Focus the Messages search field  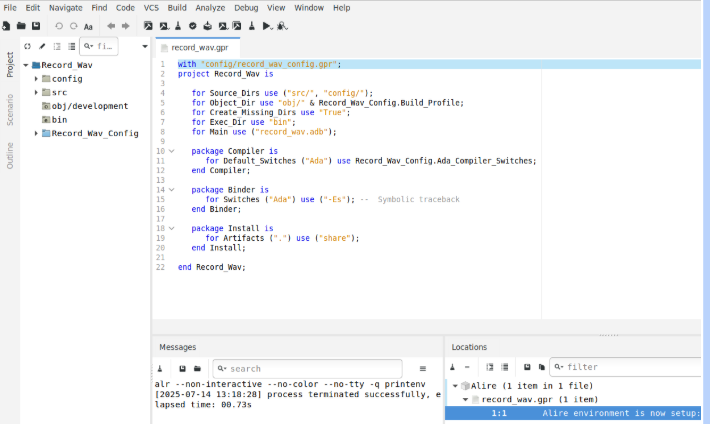pyautogui.click(x=307, y=369)
